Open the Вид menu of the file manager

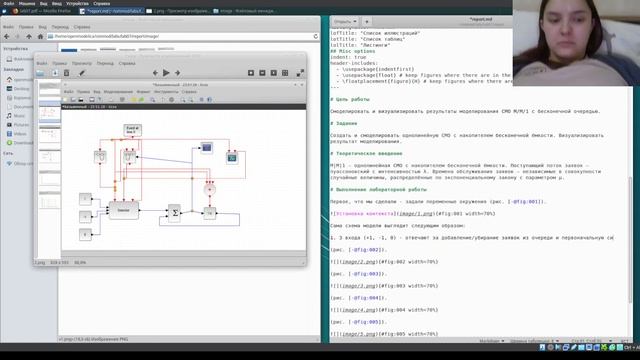point(42,27)
